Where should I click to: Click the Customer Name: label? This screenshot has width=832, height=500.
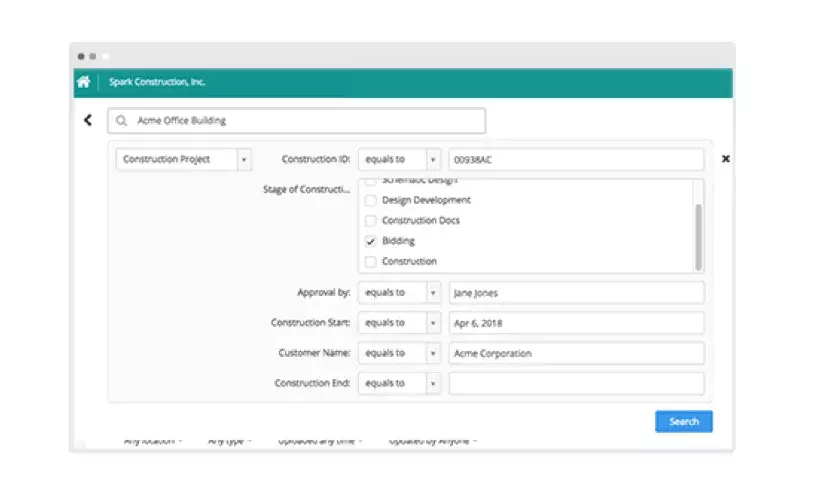[x=314, y=353]
